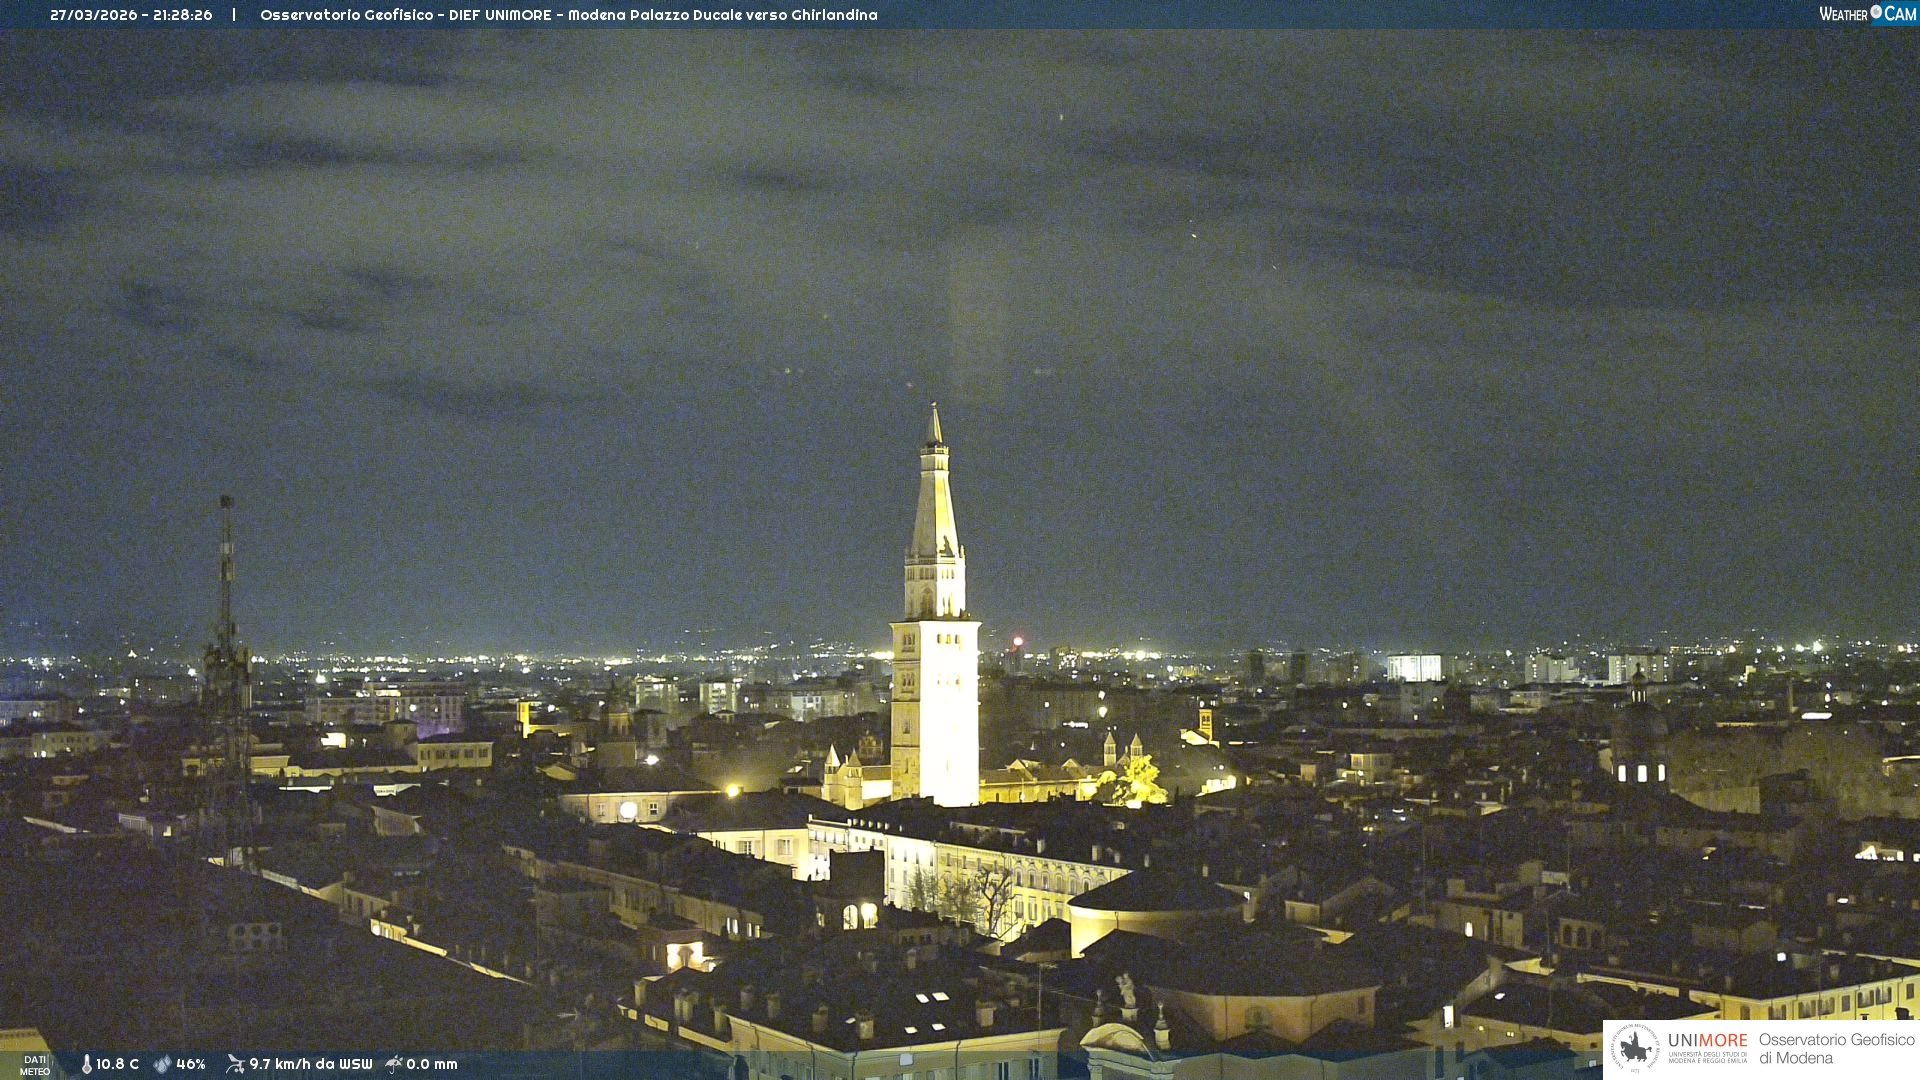This screenshot has height=1080, width=1920.
Task: Click the 9.7 km/h da WSW wind reading
Action: pyautogui.click(x=310, y=1064)
